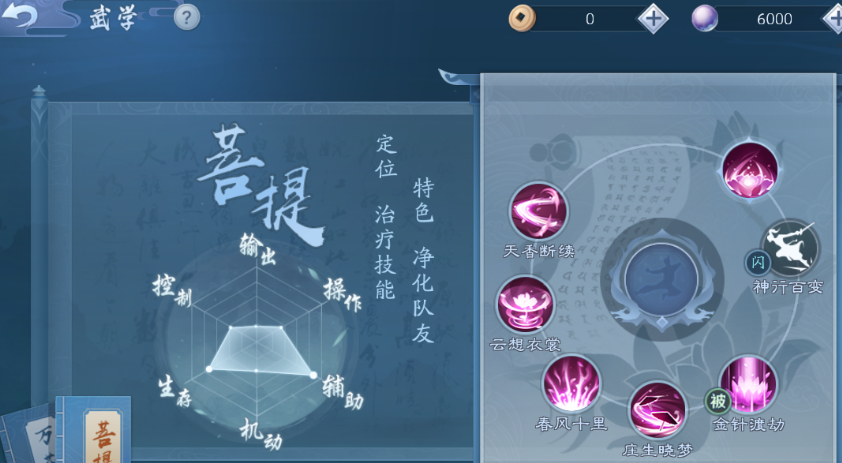Click the 辅助 point on radar chart
Viewport: 842px width, 463px height.
point(313,375)
